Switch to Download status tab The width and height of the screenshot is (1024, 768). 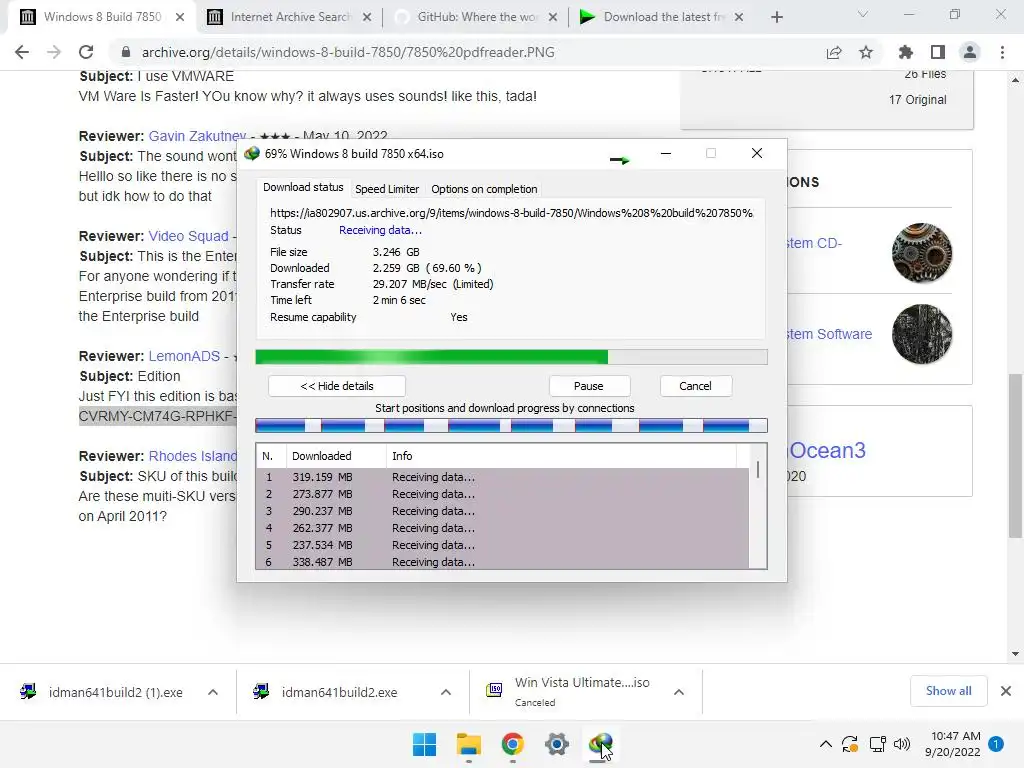(x=303, y=187)
